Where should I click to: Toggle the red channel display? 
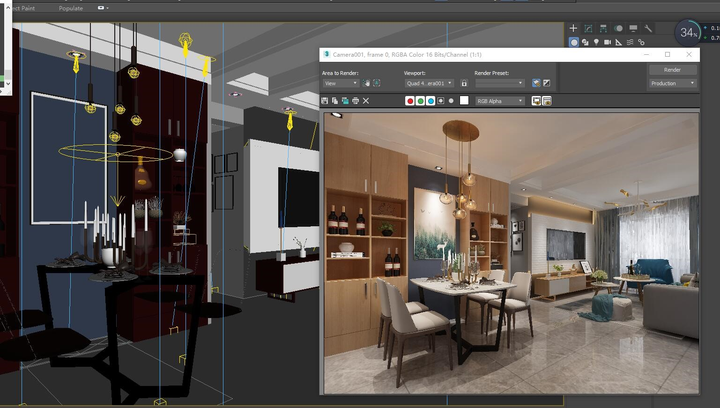pyautogui.click(x=410, y=101)
